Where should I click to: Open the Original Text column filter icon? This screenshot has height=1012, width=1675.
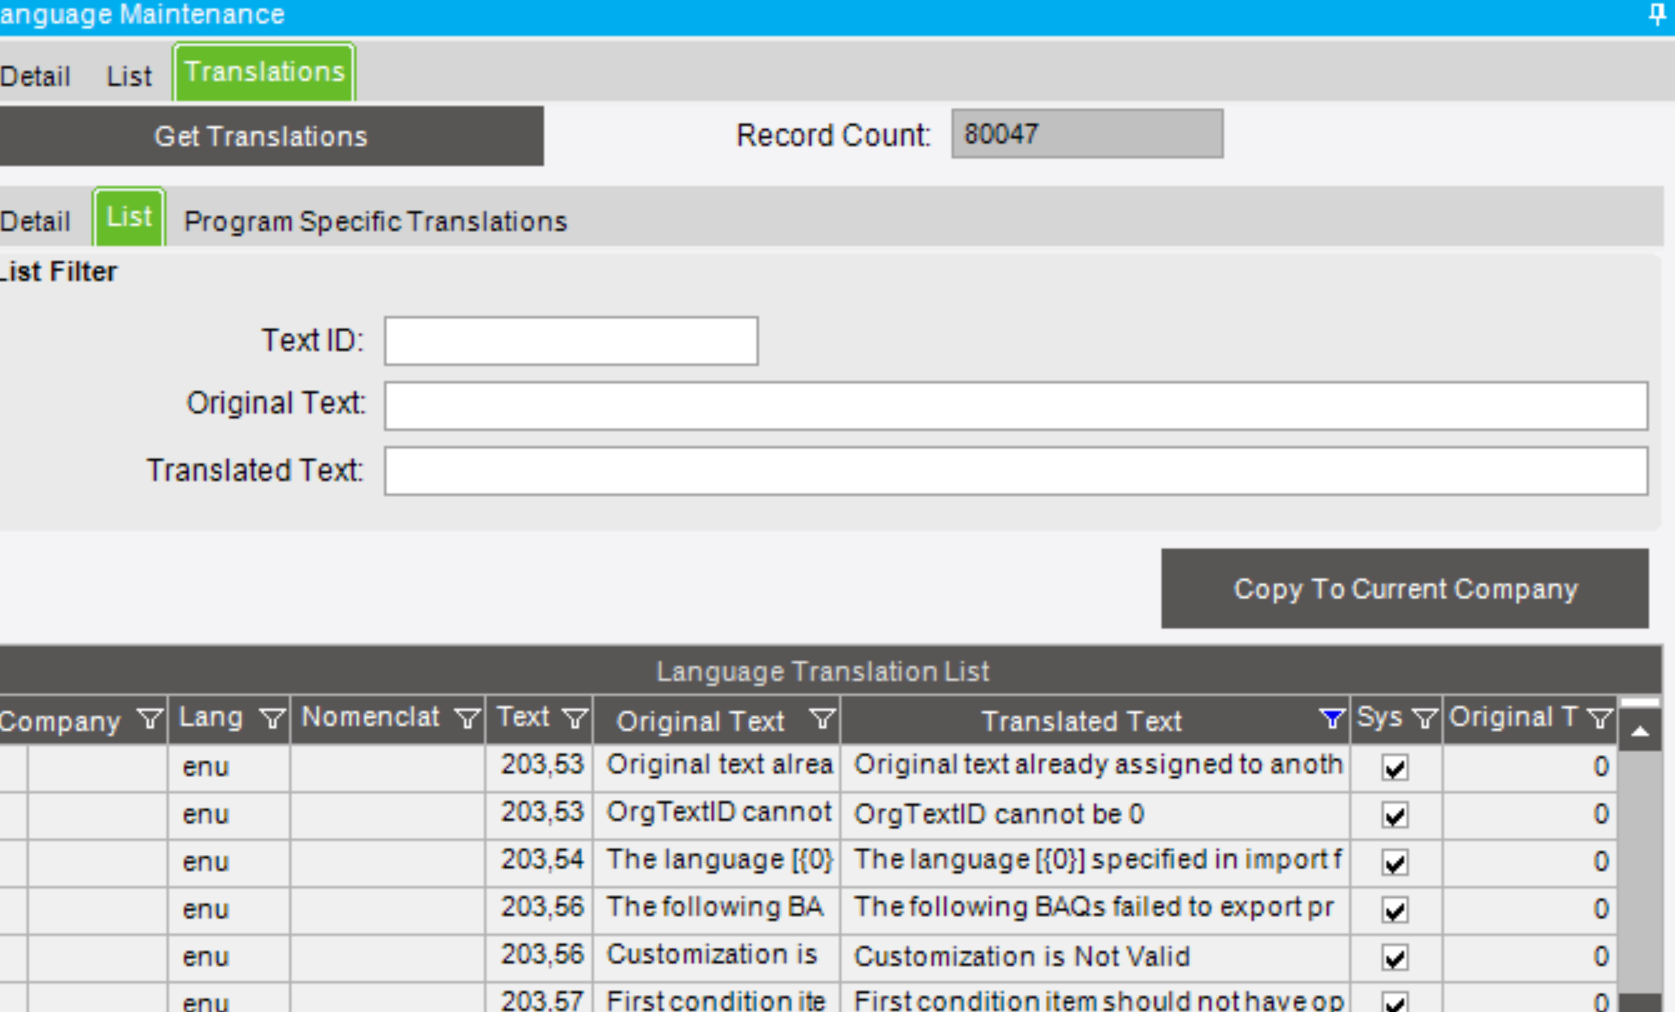point(821,719)
